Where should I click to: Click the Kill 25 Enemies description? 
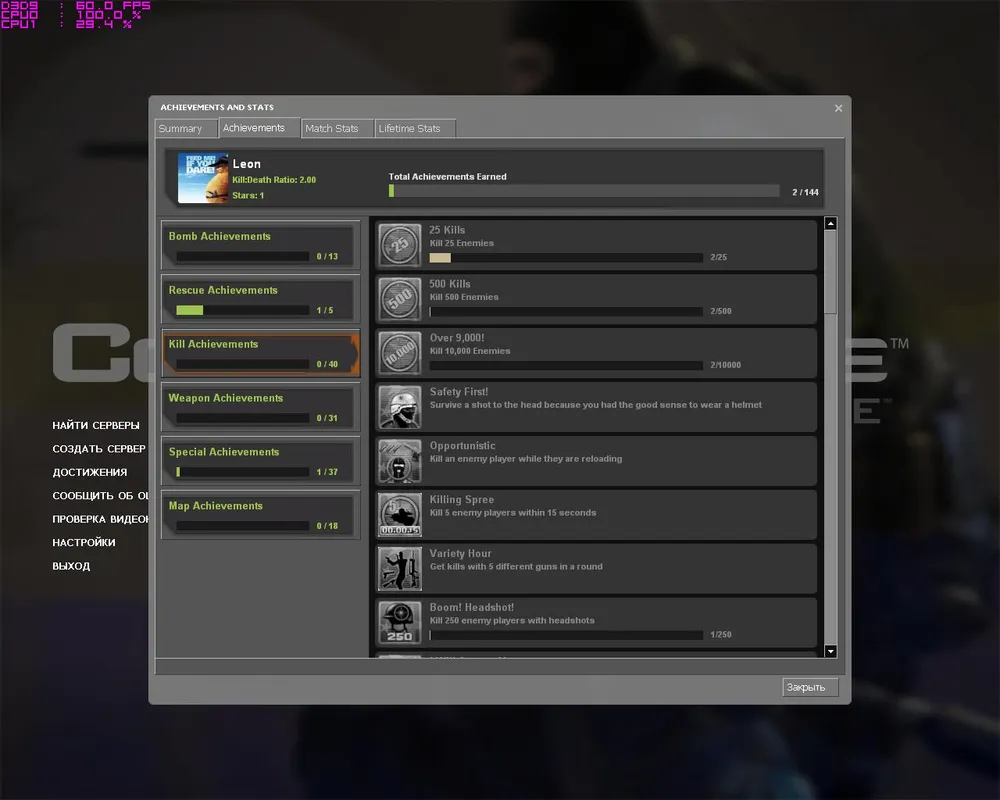click(x=462, y=243)
